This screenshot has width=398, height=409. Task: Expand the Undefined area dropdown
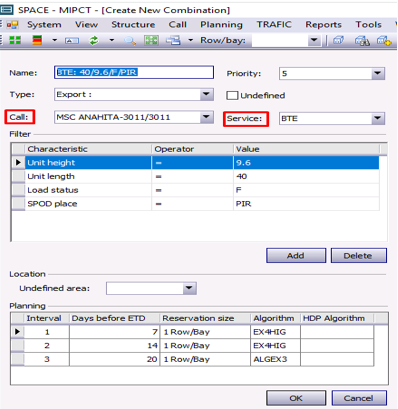[x=189, y=288]
